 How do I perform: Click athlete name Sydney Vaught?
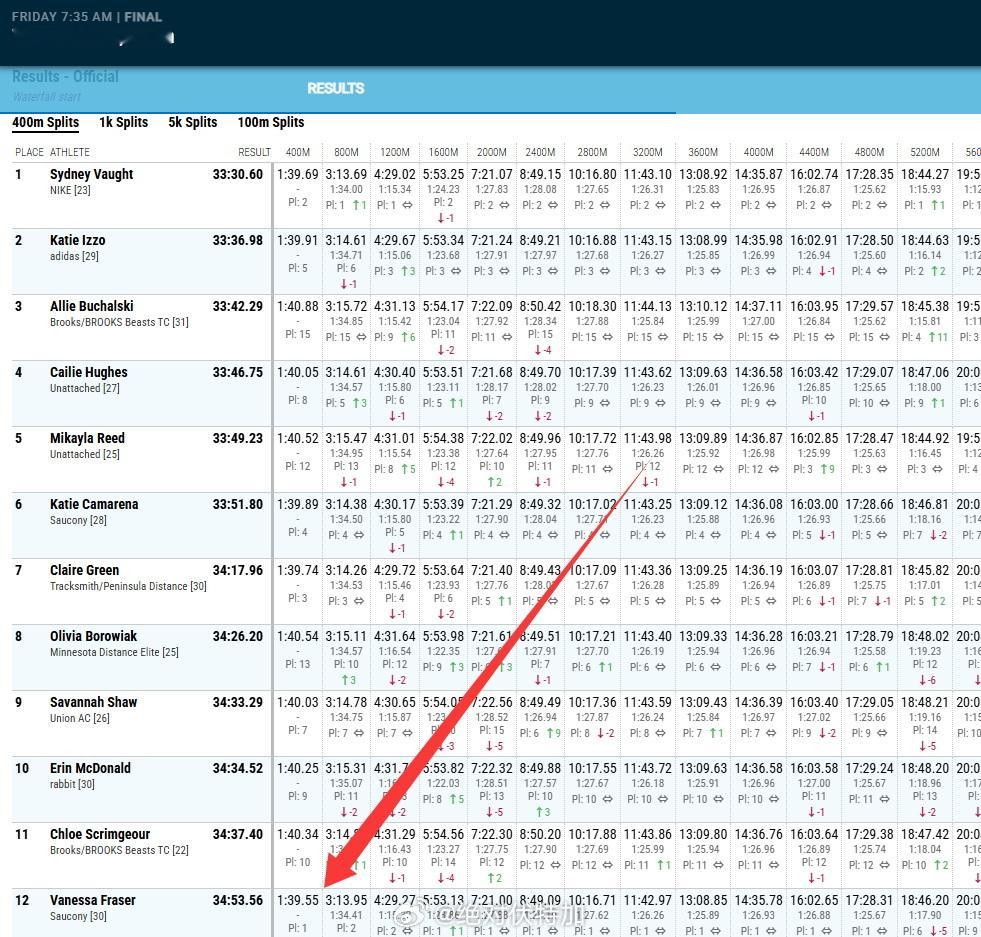pyautogui.click(x=92, y=174)
